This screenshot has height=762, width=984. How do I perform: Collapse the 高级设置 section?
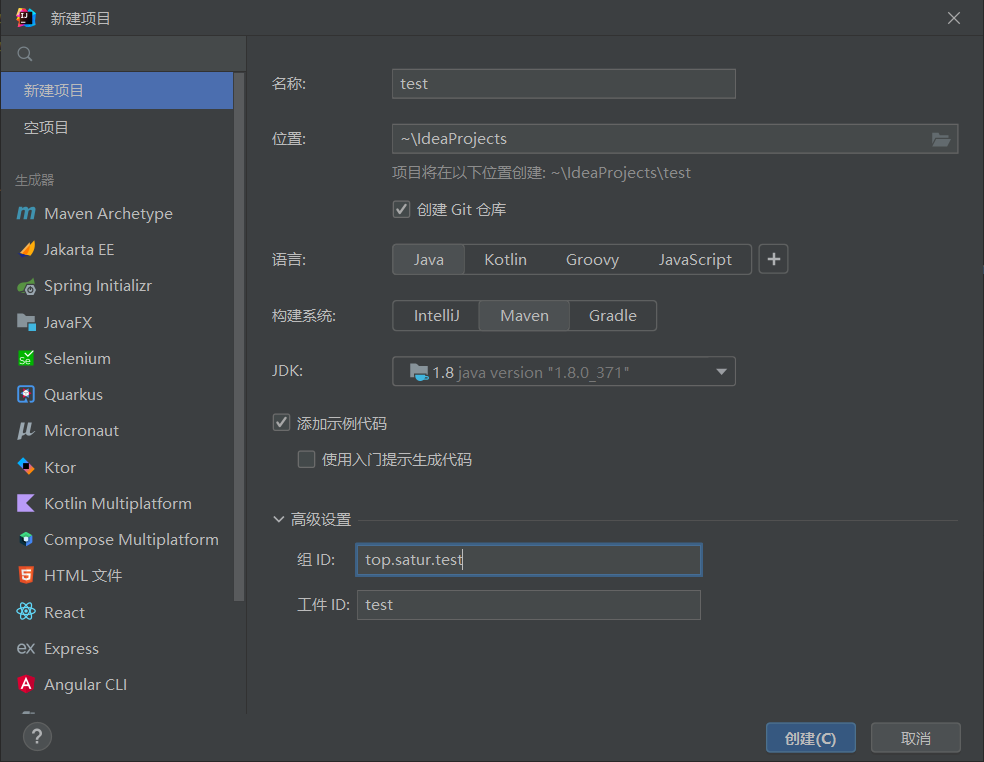click(279, 519)
